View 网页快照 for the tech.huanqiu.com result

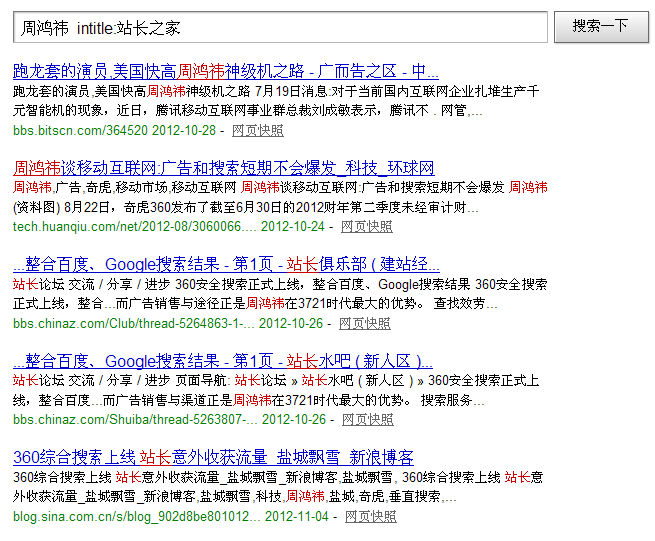(x=366, y=227)
